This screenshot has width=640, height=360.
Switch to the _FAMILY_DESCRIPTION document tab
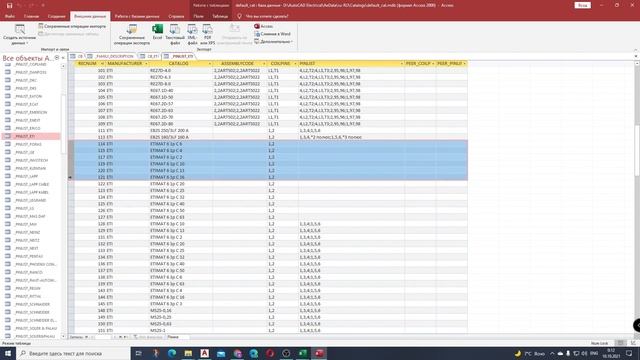(x=111, y=56)
